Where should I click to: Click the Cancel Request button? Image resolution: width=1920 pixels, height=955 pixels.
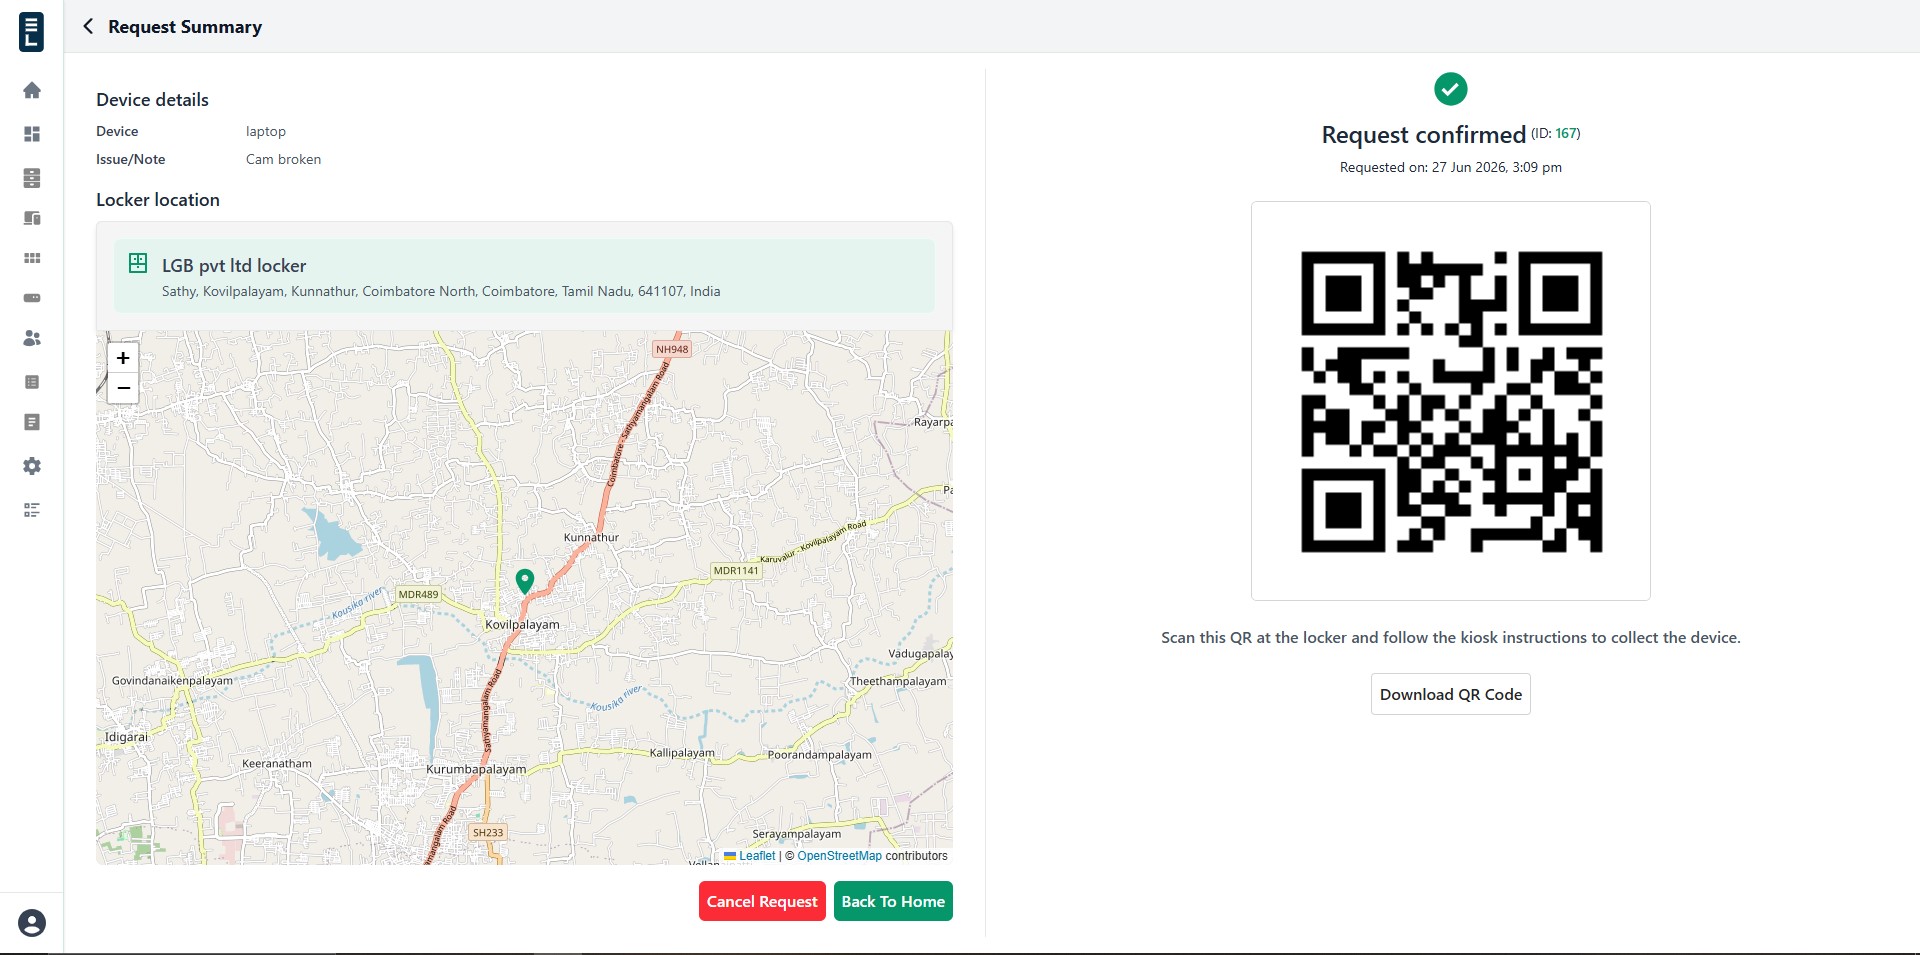click(x=762, y=901)
